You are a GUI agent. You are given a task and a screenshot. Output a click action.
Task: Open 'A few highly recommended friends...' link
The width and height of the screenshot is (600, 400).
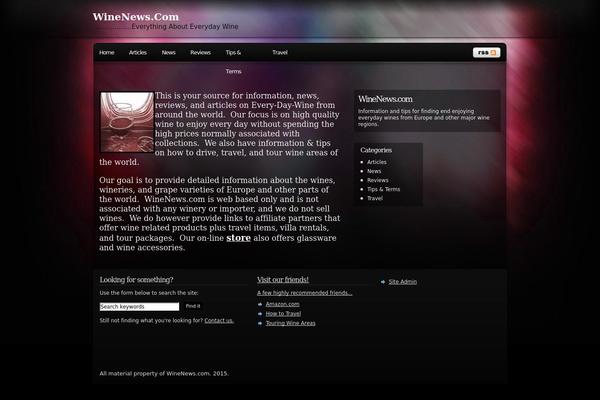(305, 293)
